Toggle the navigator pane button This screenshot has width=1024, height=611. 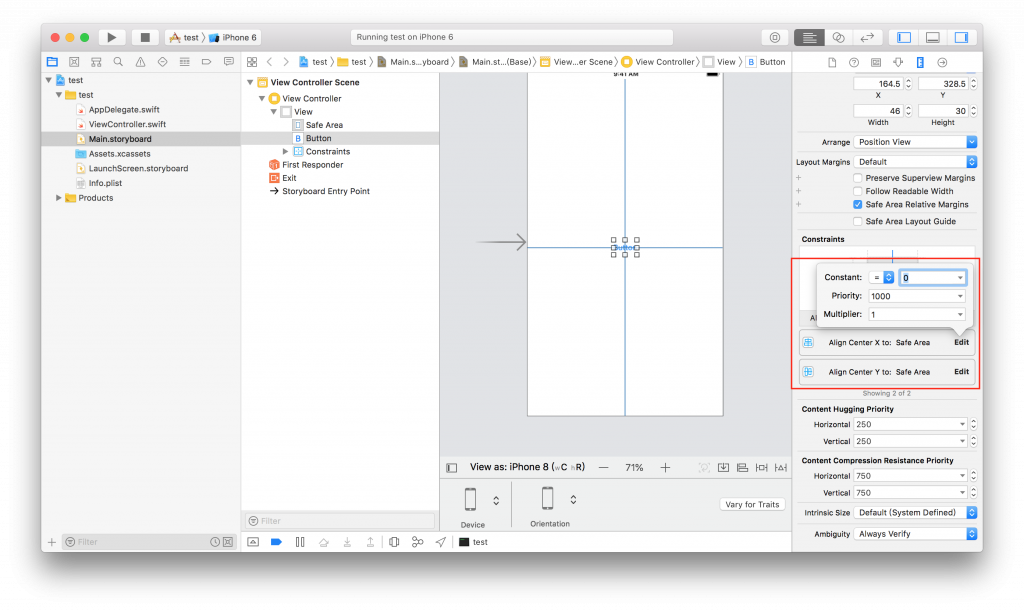coord(904,37)
